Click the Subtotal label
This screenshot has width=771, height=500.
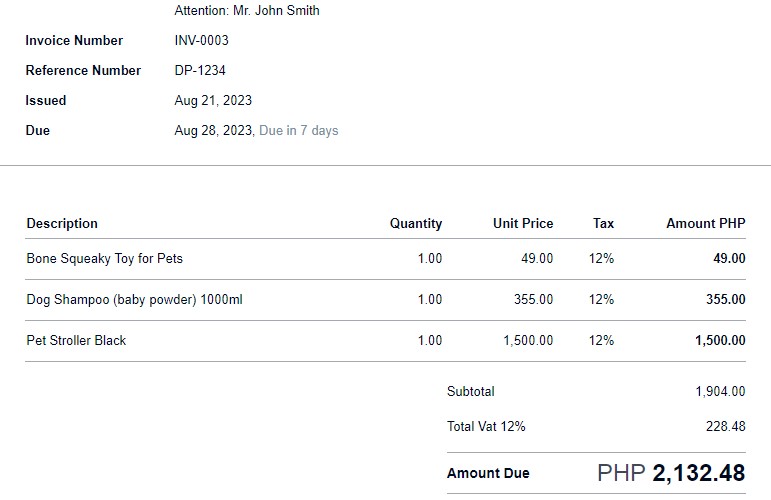point(470,392)
